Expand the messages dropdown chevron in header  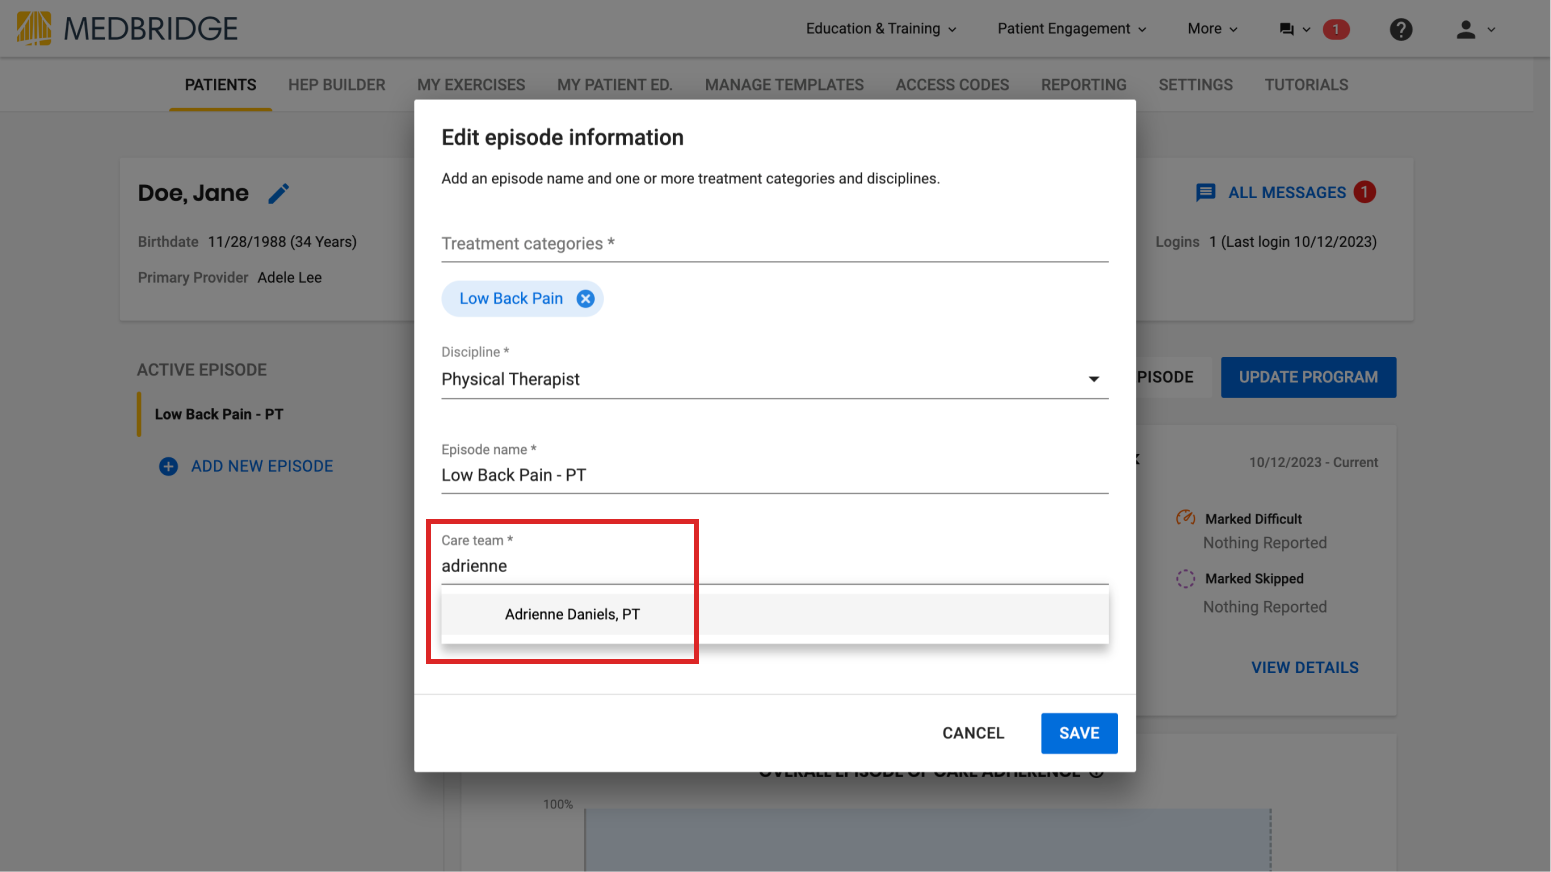point(1306,29)
